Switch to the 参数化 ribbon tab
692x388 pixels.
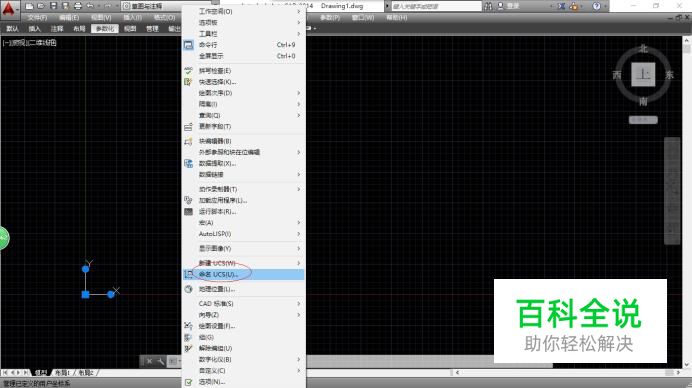point(105,29)
